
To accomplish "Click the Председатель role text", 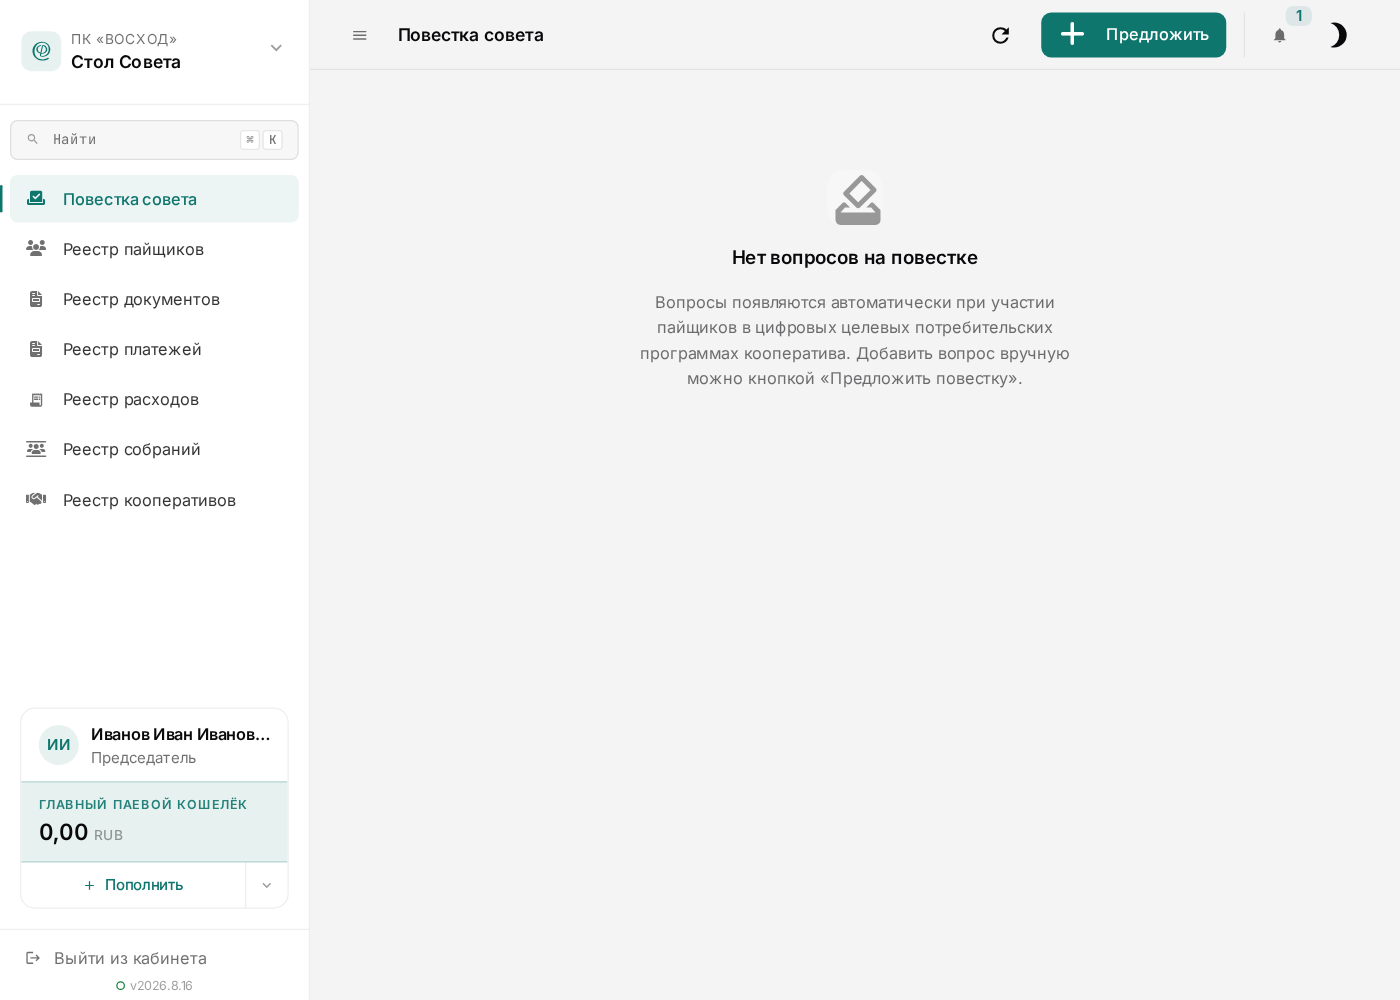I will click(x=143, y=758).
